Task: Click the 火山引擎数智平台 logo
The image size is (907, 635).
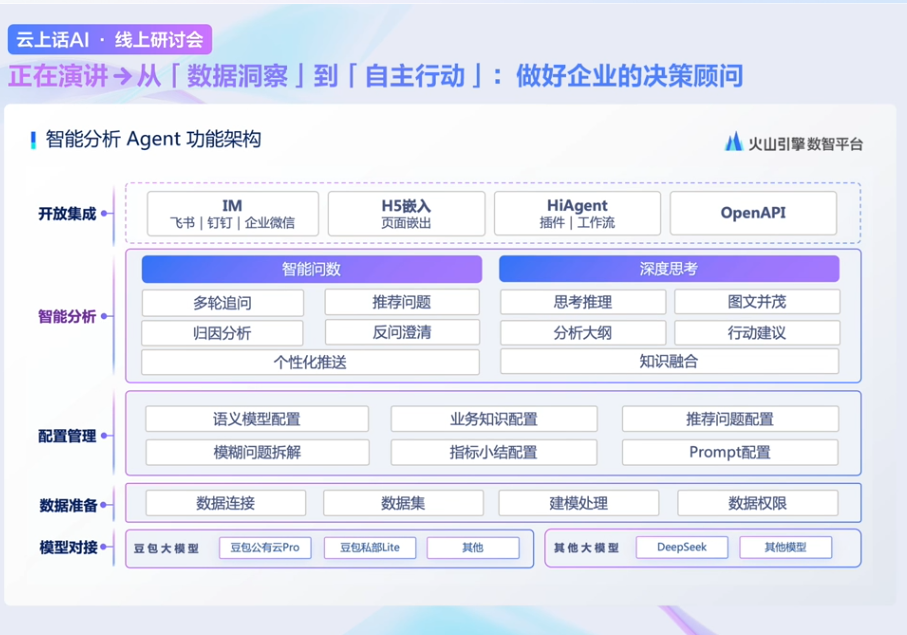Action: tap(794, 142)
